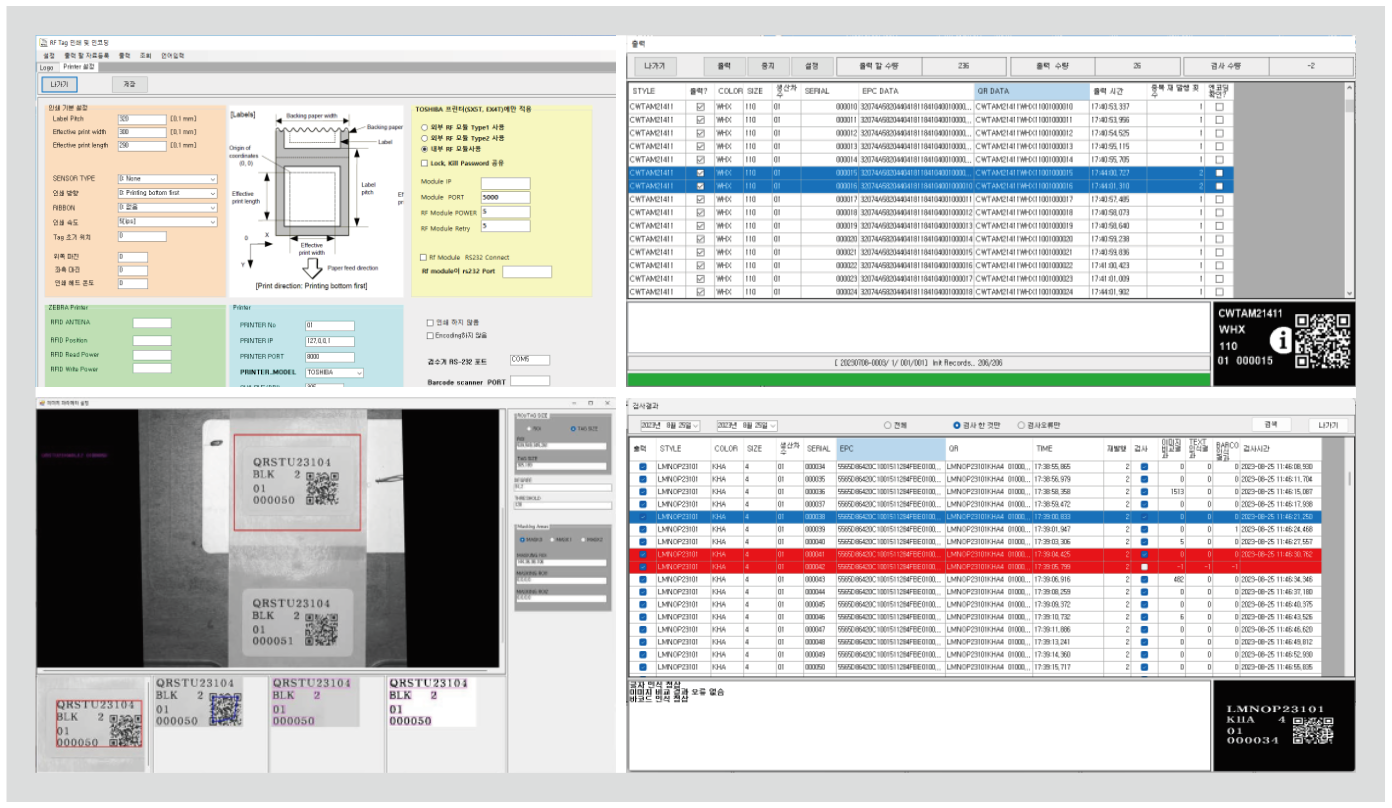The height and width of the screenshot is (808, 1392).
Task: Click the 검색 button in 검사결과
Action: click(x=1270, y=425)
